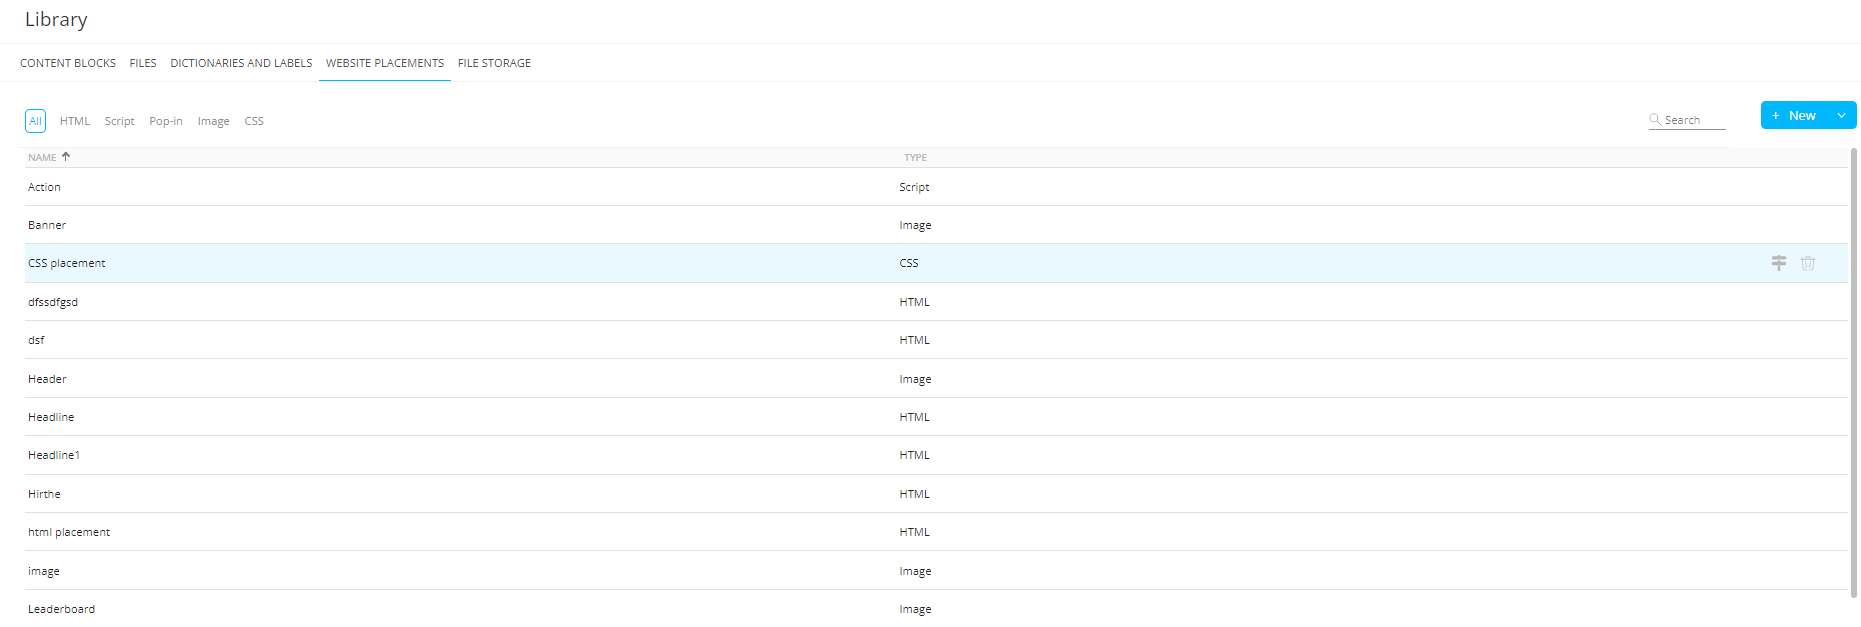Select the Website Placements tab

tap(385, 63)
